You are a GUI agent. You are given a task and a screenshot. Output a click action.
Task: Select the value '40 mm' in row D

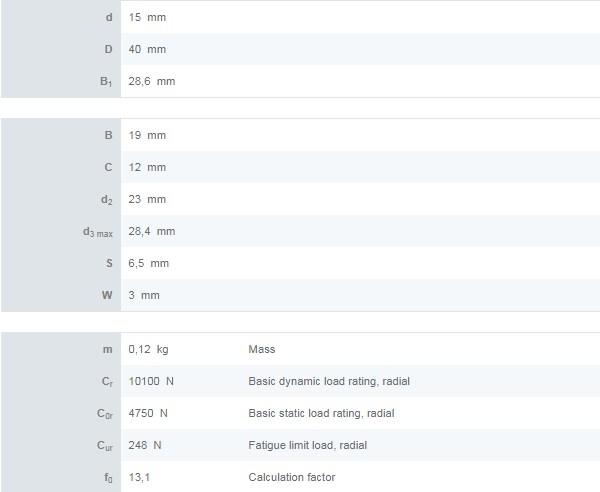147,49
